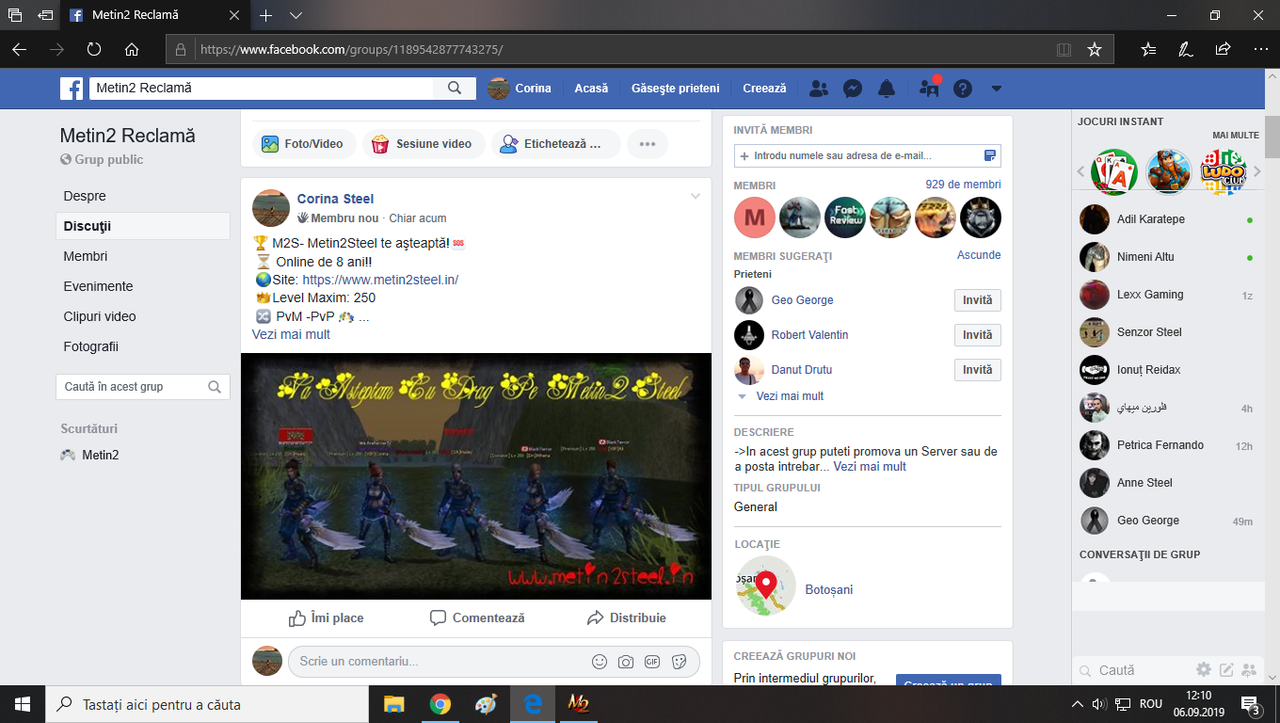The image size is (1280, 723).
Task: Invite Danut Drutu
Action: coord(977,370)
